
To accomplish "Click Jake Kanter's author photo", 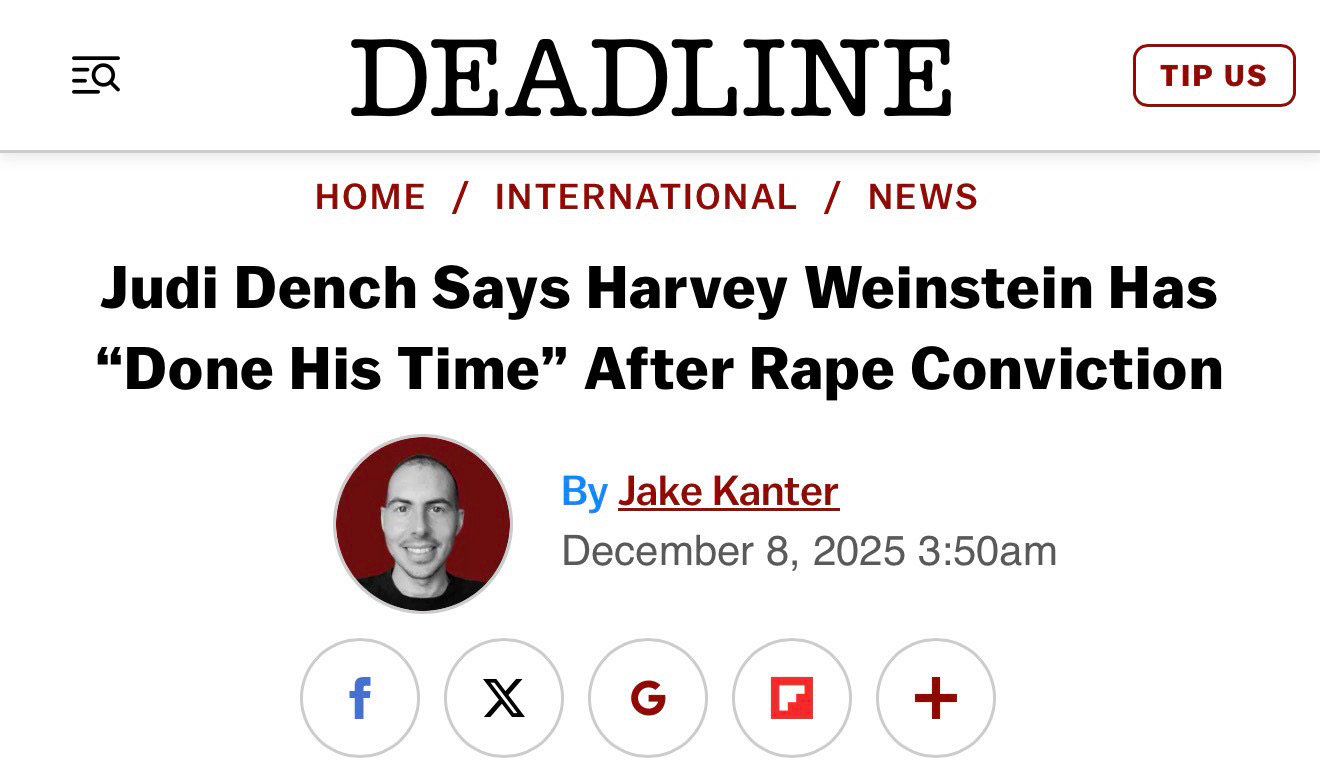I will pos(423,523).
